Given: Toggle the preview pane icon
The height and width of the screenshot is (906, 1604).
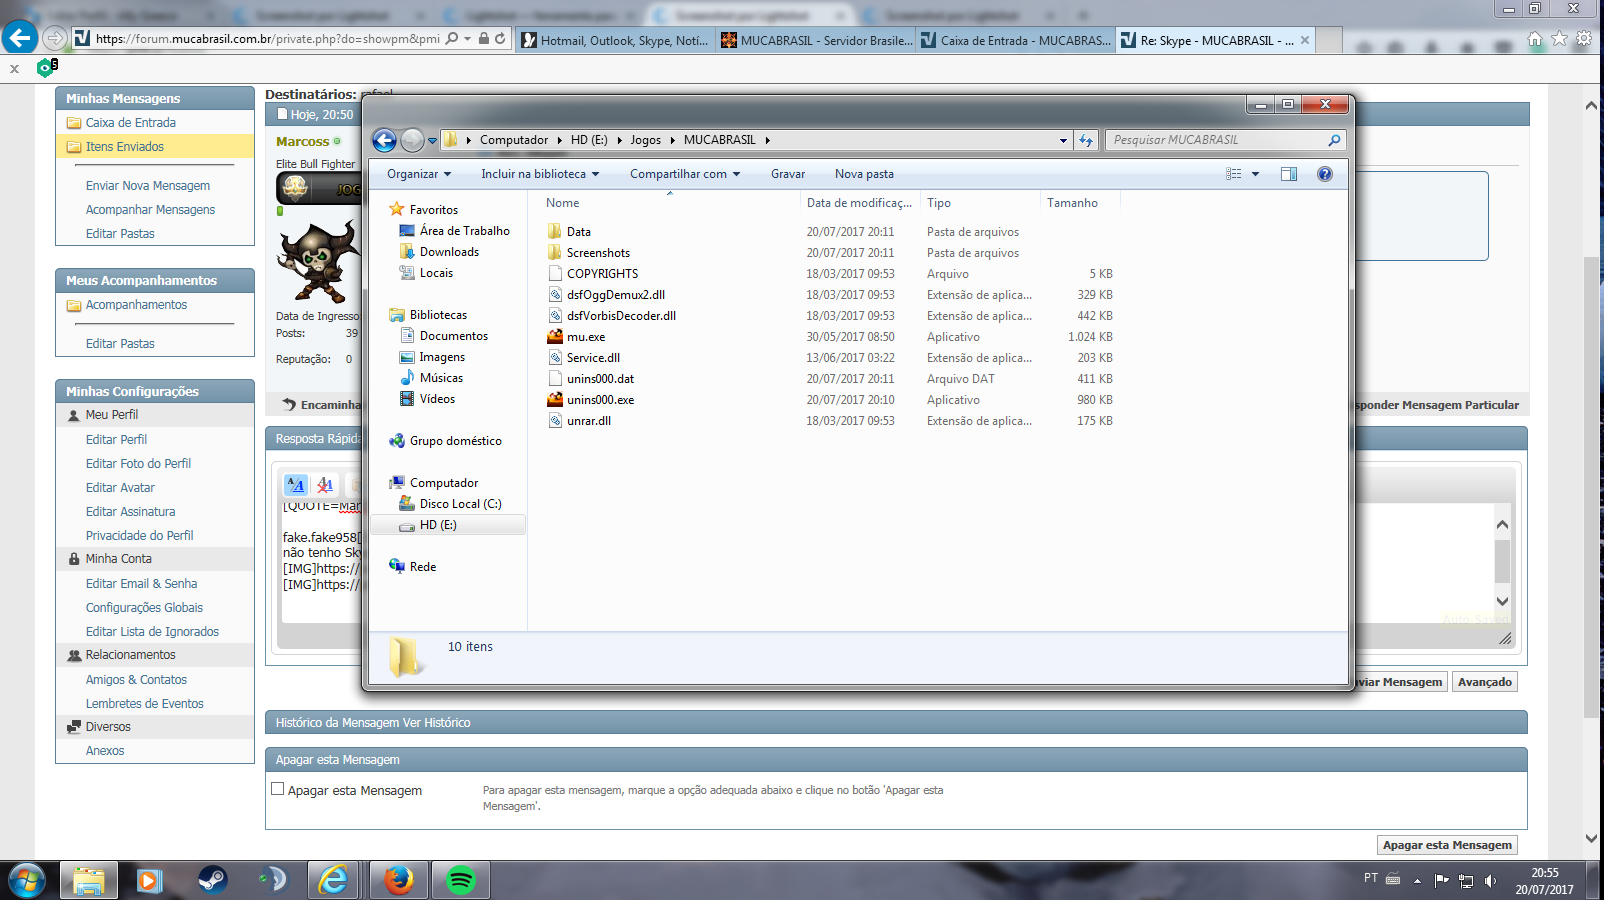Looking at the screenshot, I should tap(1289, 174).
